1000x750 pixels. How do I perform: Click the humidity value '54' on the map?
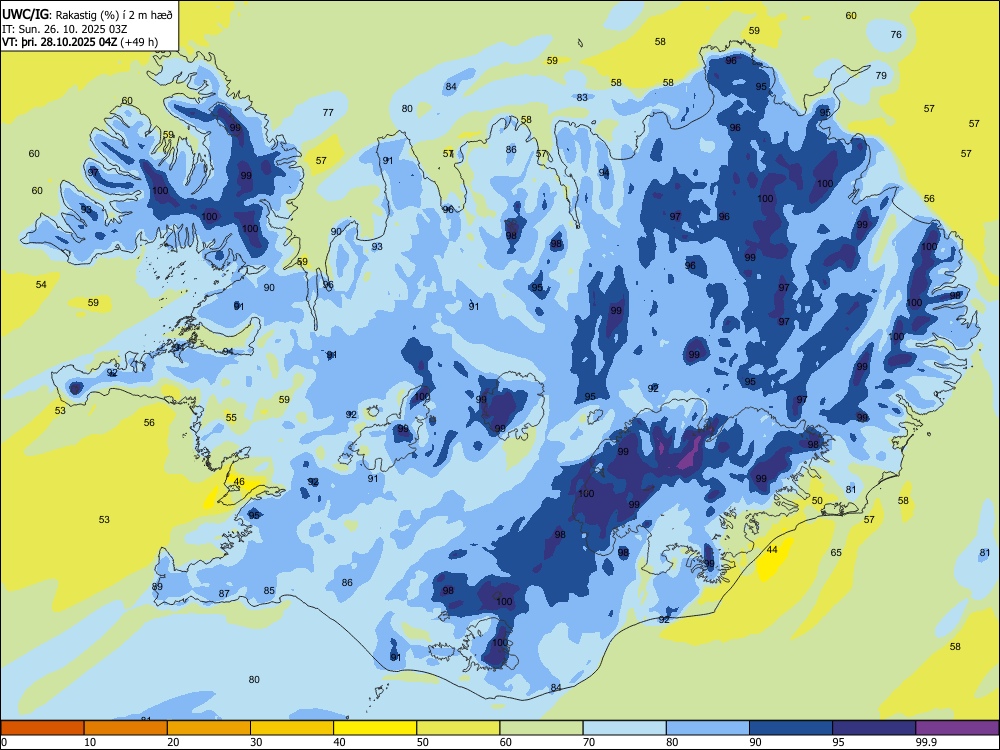(41, 284)
